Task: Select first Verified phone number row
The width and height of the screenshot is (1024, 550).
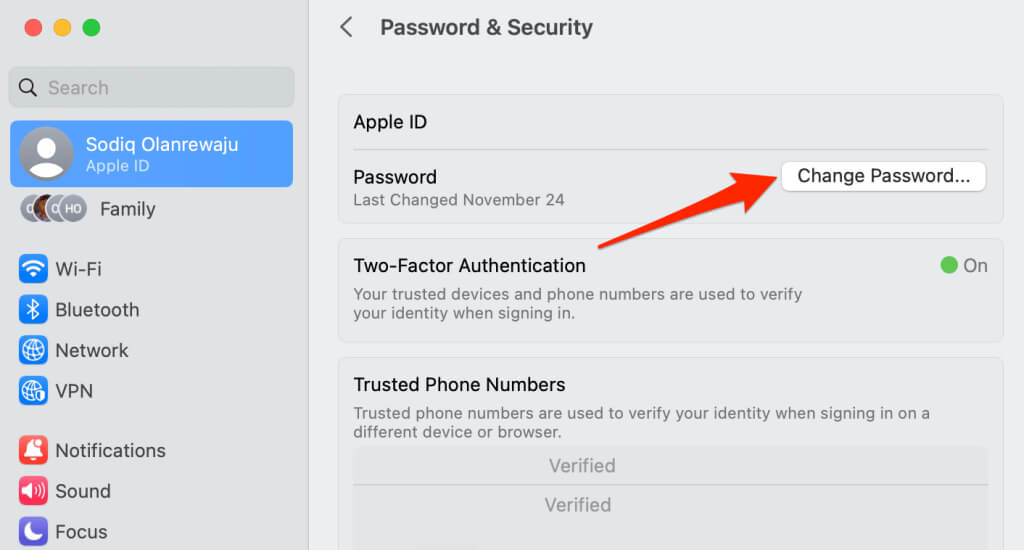Action: click(671, 466)
